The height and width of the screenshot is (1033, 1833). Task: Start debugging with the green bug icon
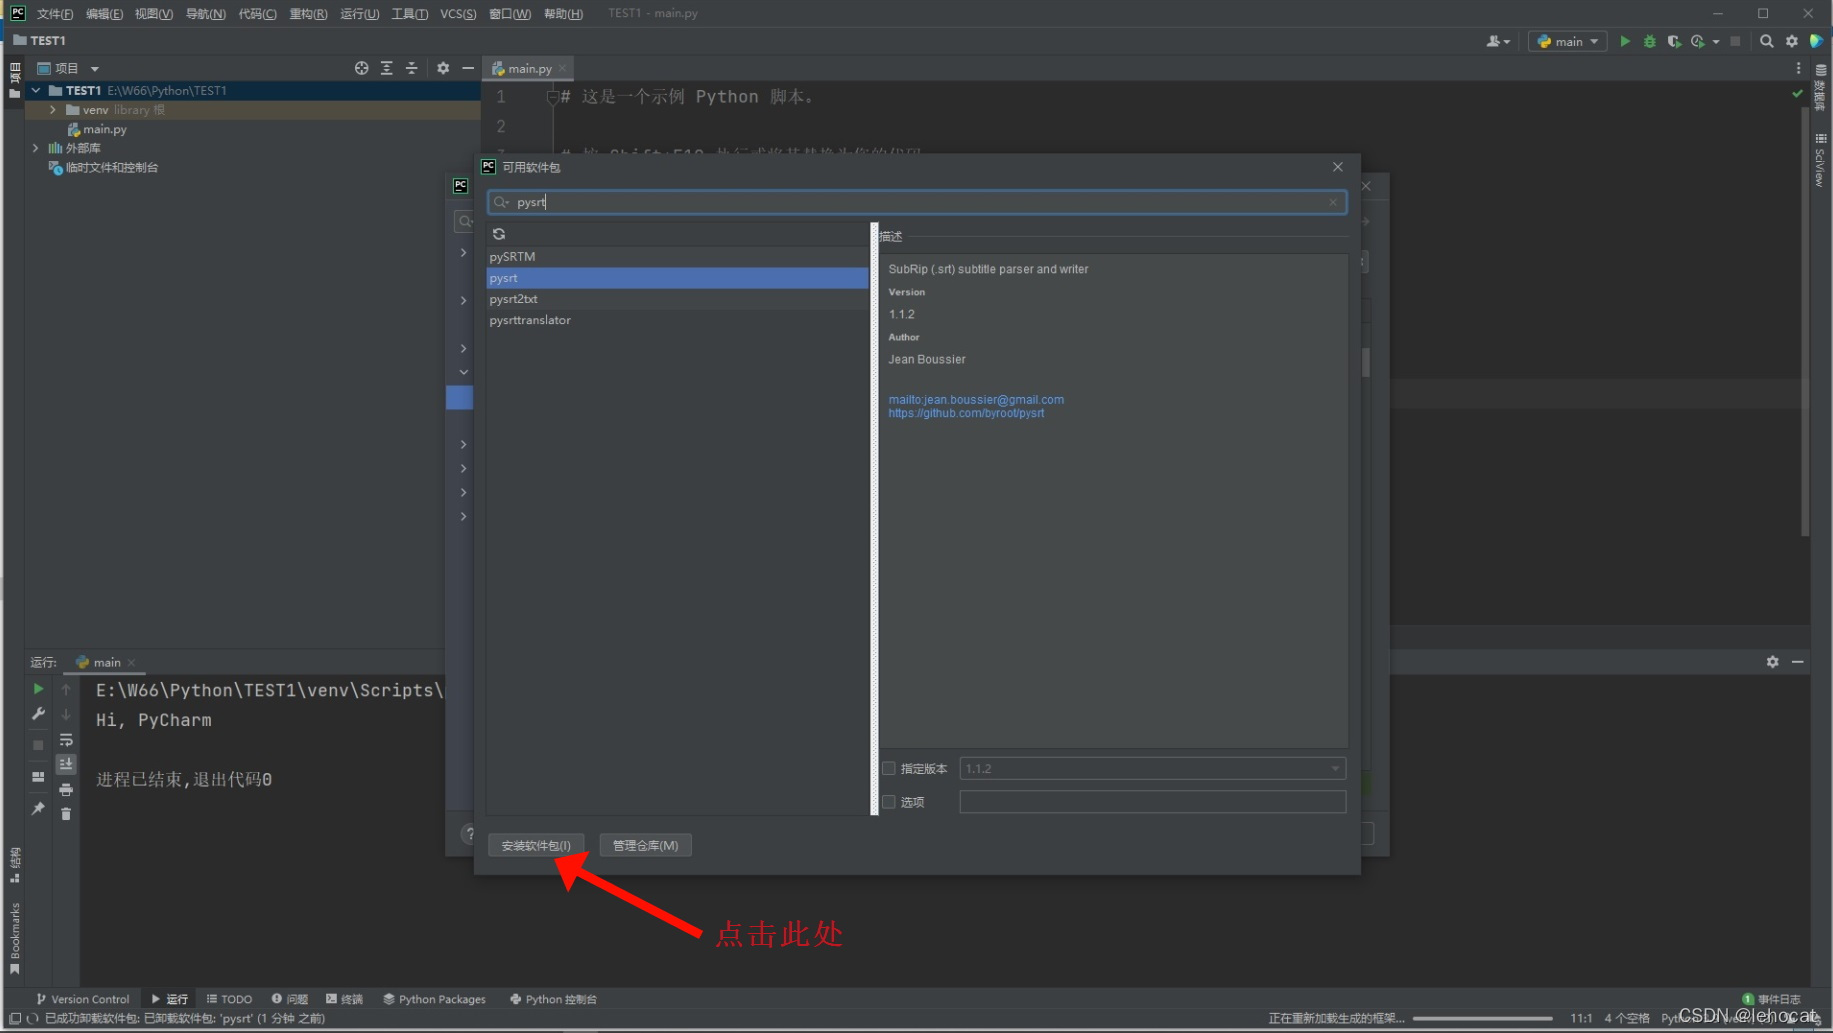pyautogui.click(x=1650, y=41)
